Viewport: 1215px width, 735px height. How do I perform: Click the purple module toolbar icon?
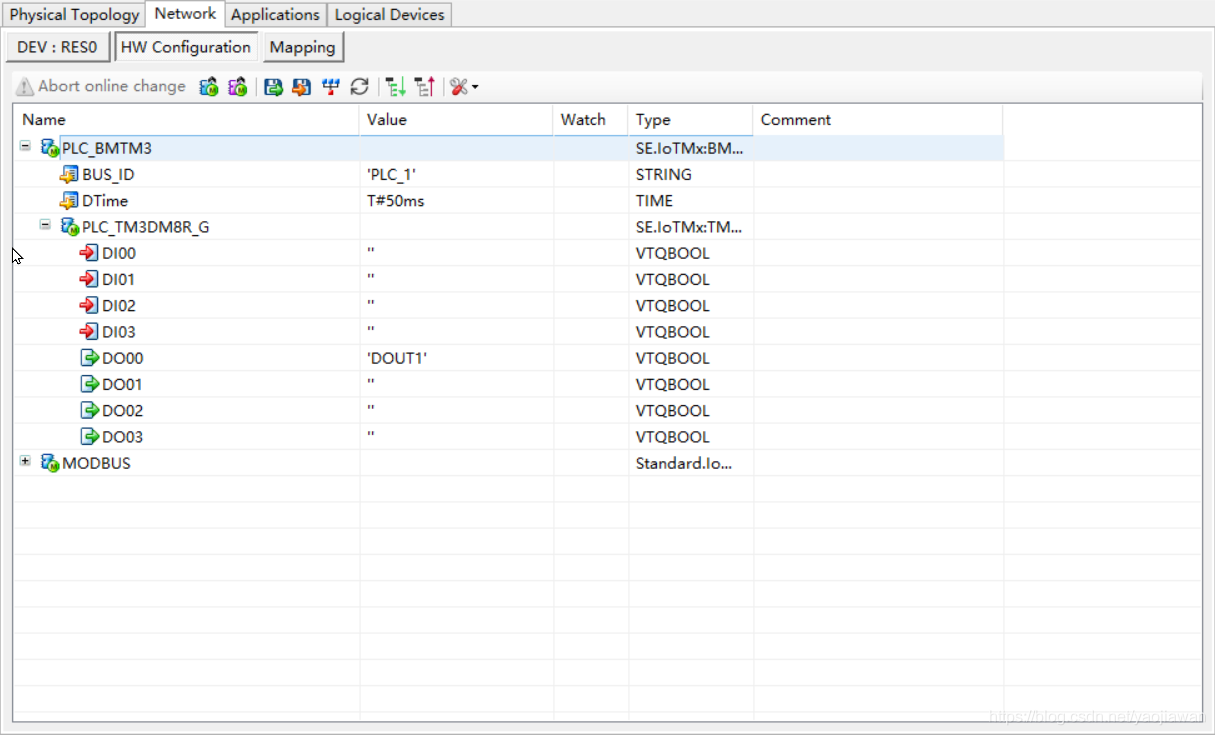coord(237,87)
